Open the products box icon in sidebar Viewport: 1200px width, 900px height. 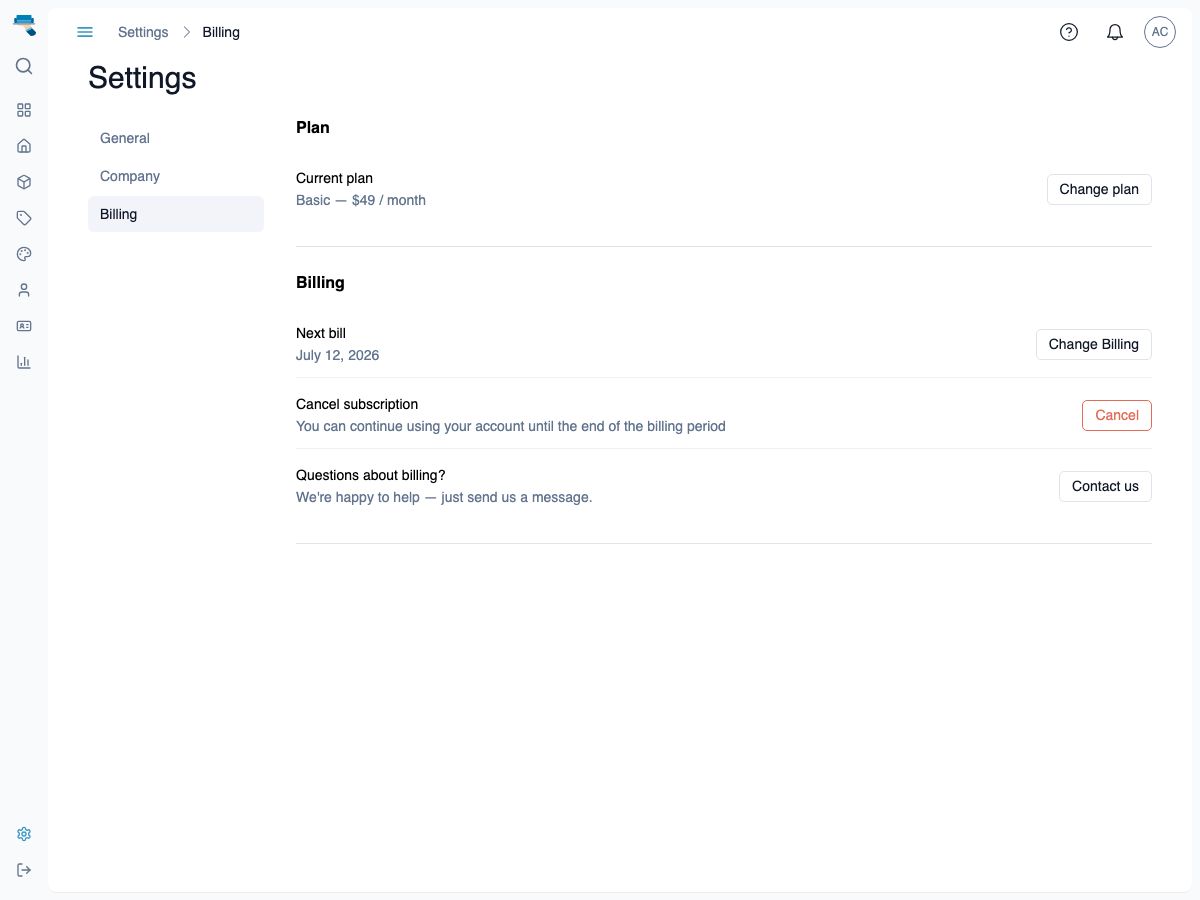24,182
